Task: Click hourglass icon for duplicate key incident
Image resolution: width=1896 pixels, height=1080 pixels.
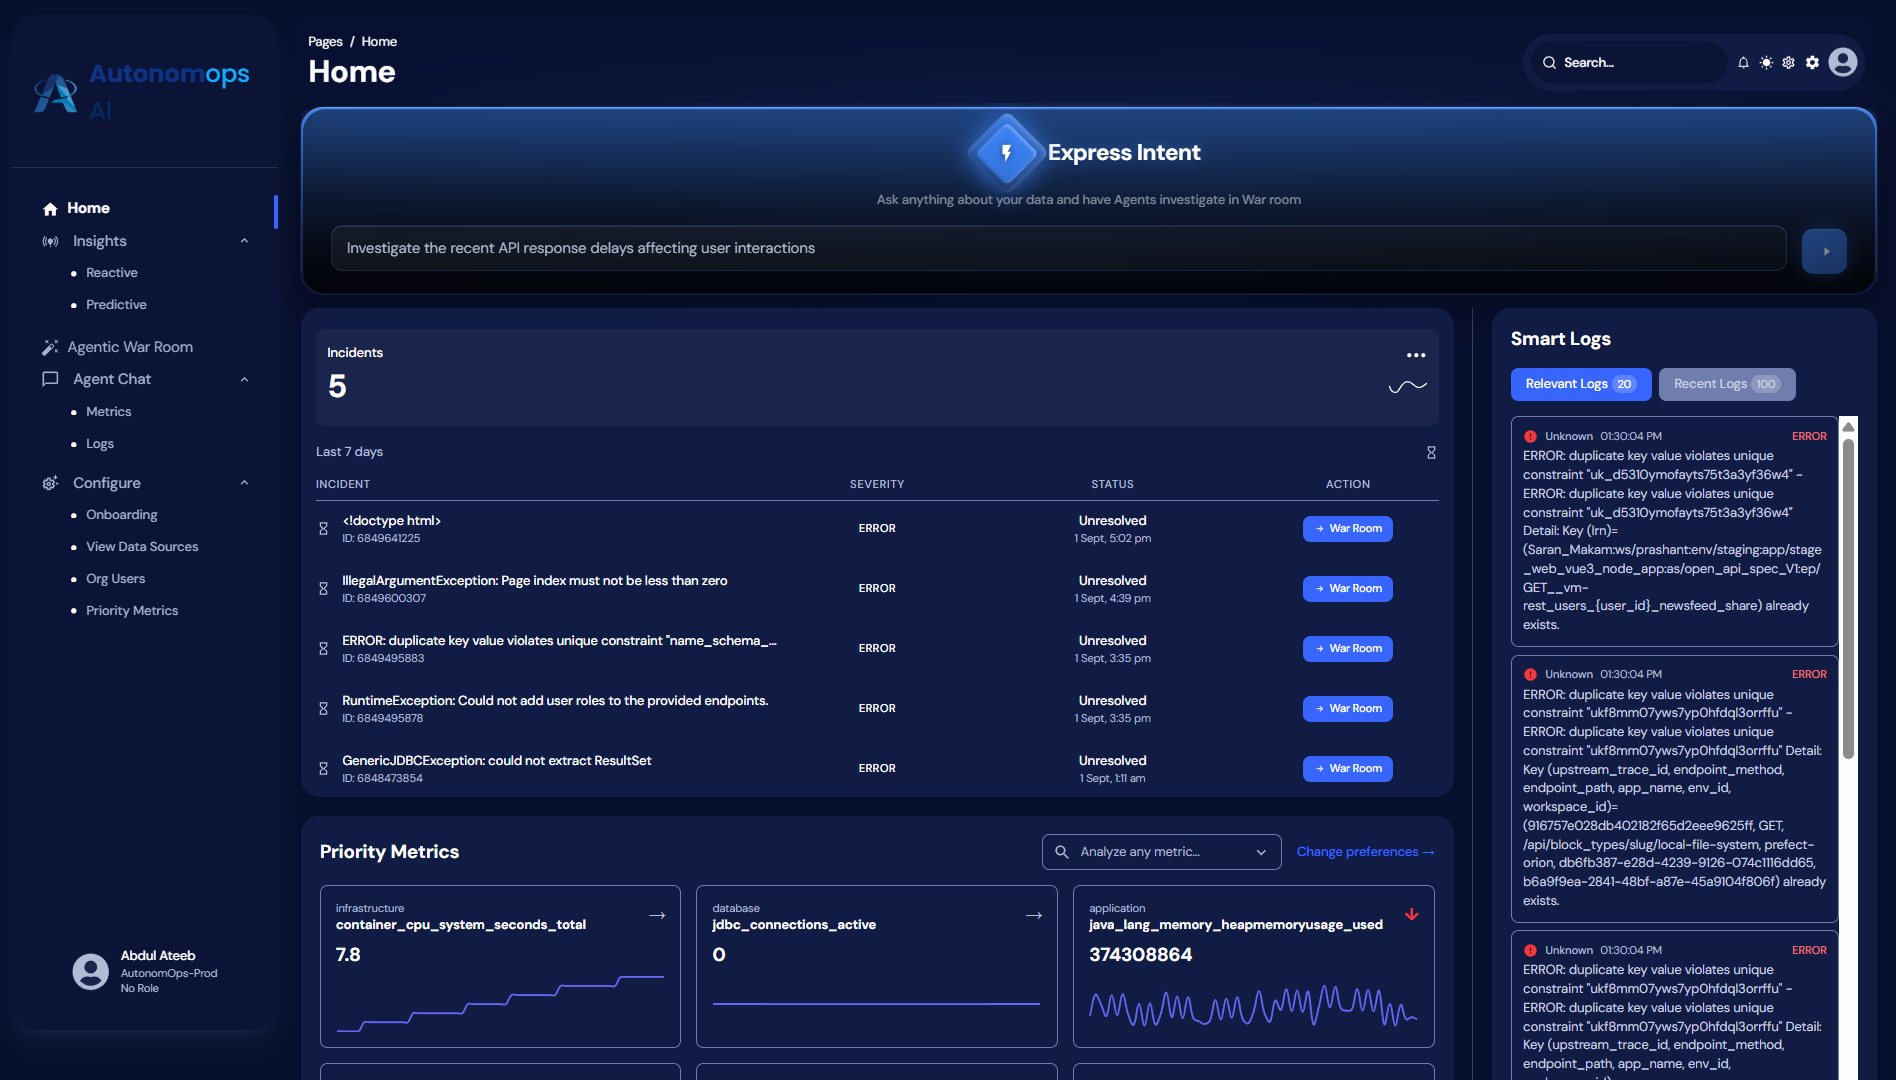Action: coord(323,649)
